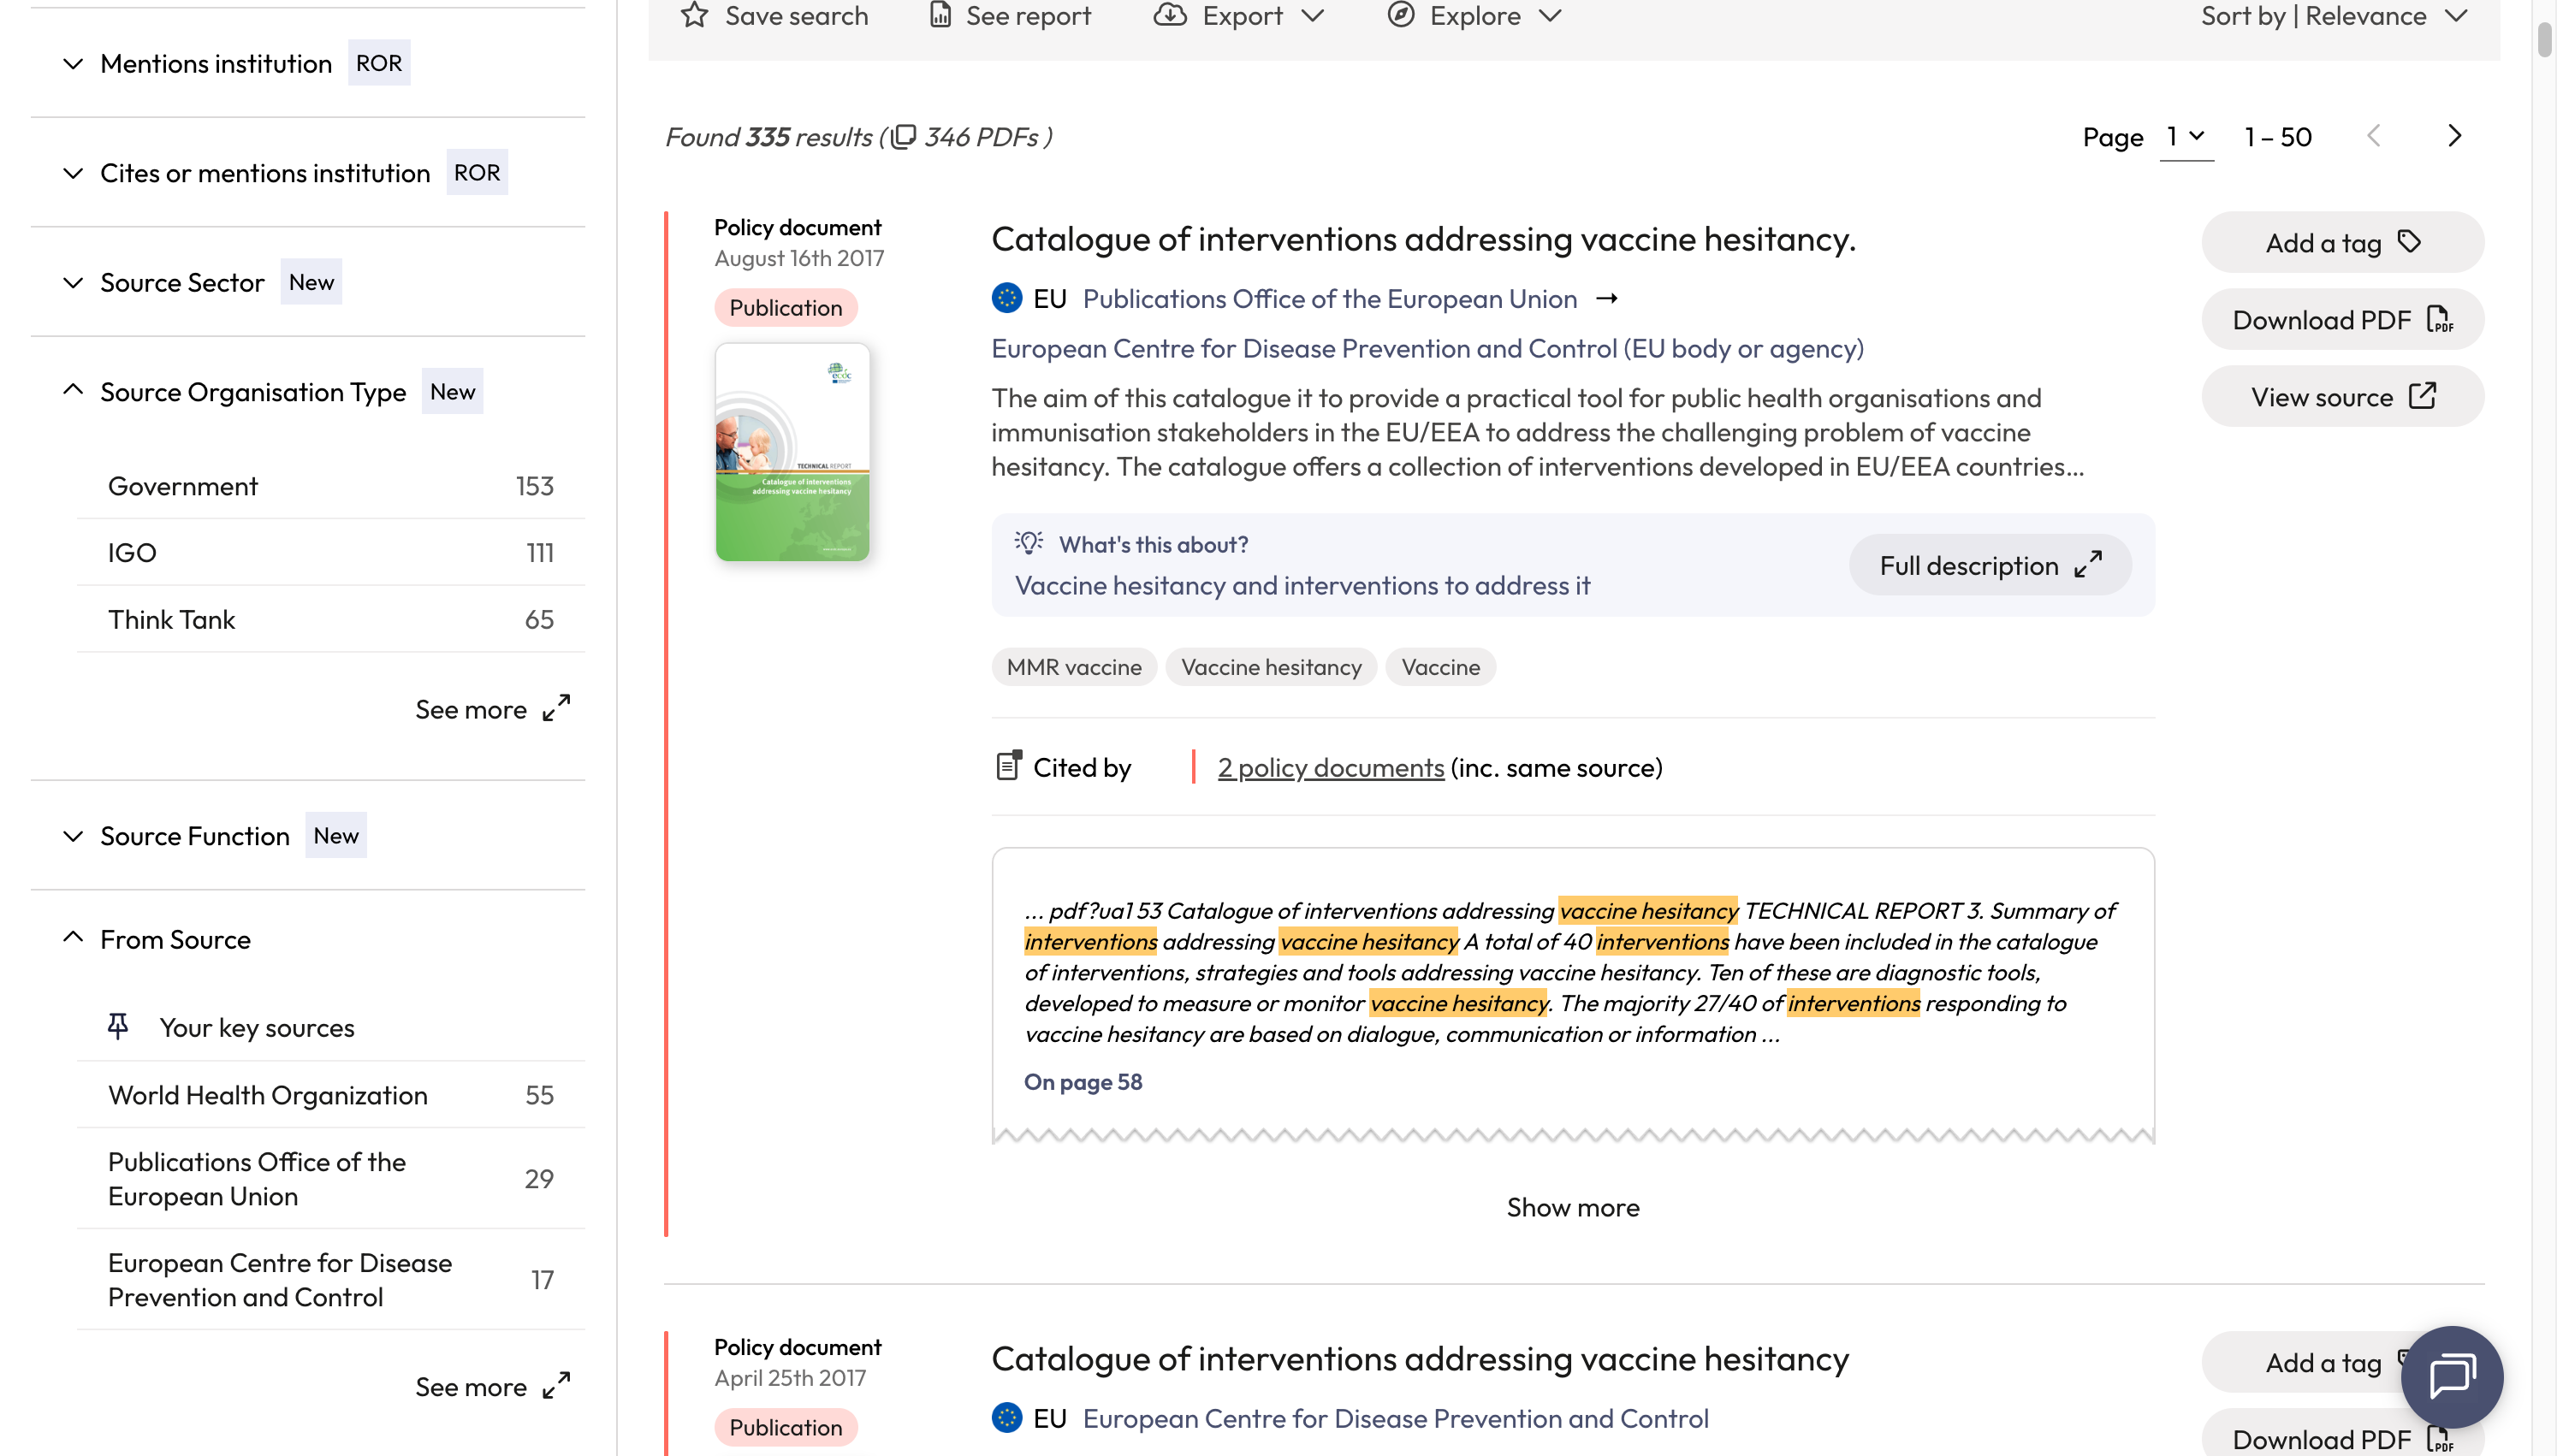Filter by Think Tank organisation type
Screen dimensions: 2557x1456
(x=330, y=620)
